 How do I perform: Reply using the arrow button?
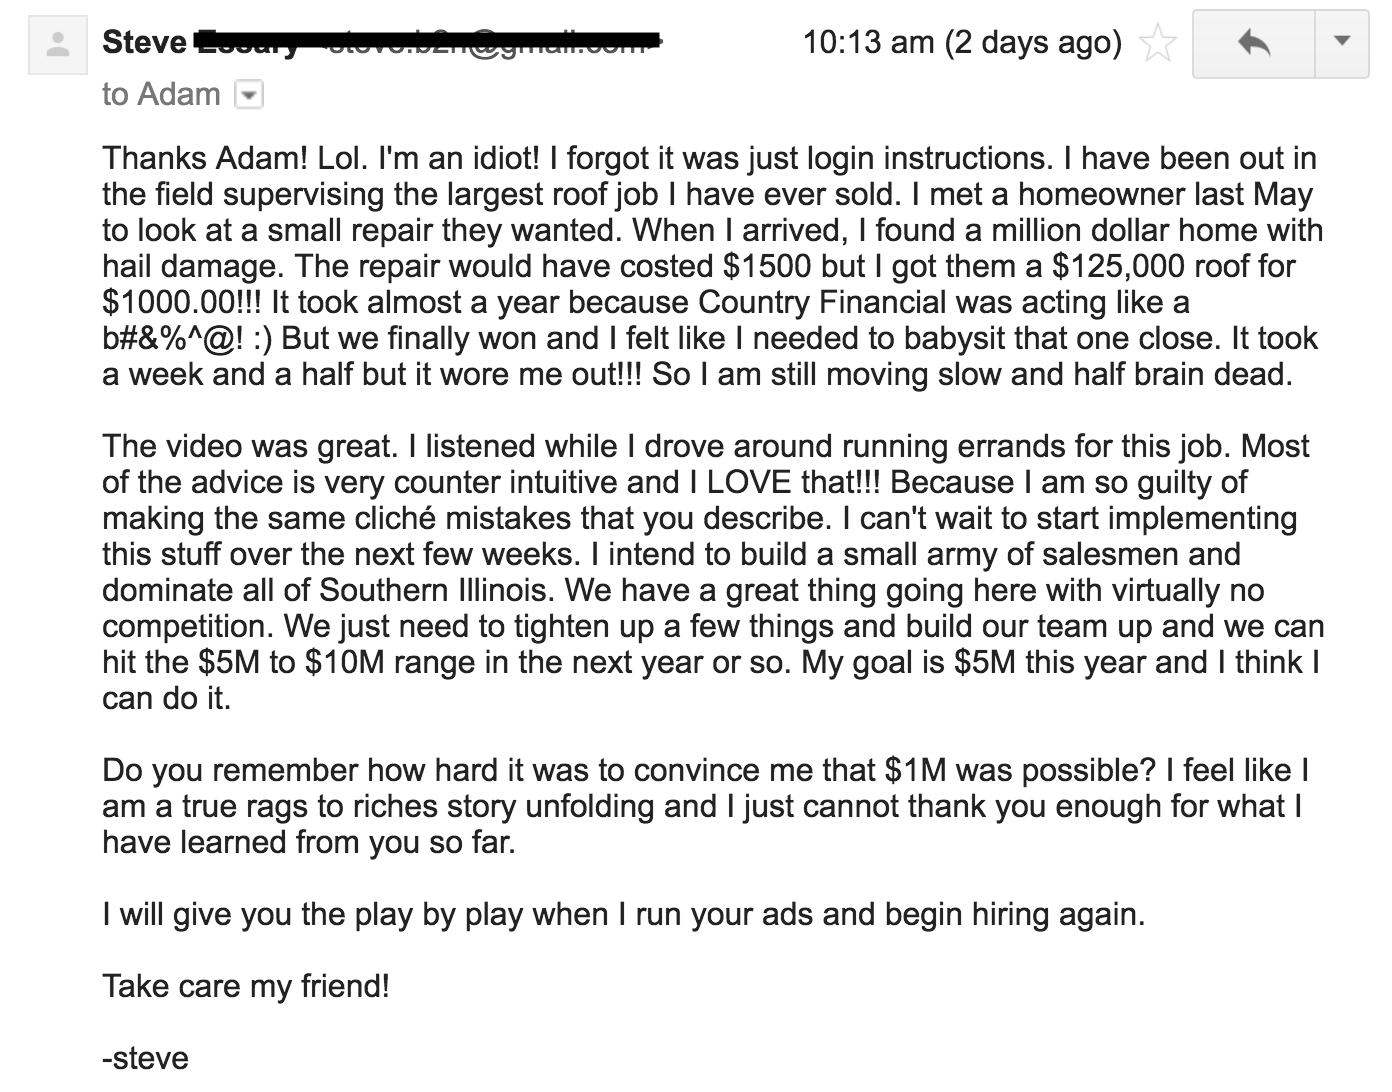pyautogui.click(x=1253, y=43)
